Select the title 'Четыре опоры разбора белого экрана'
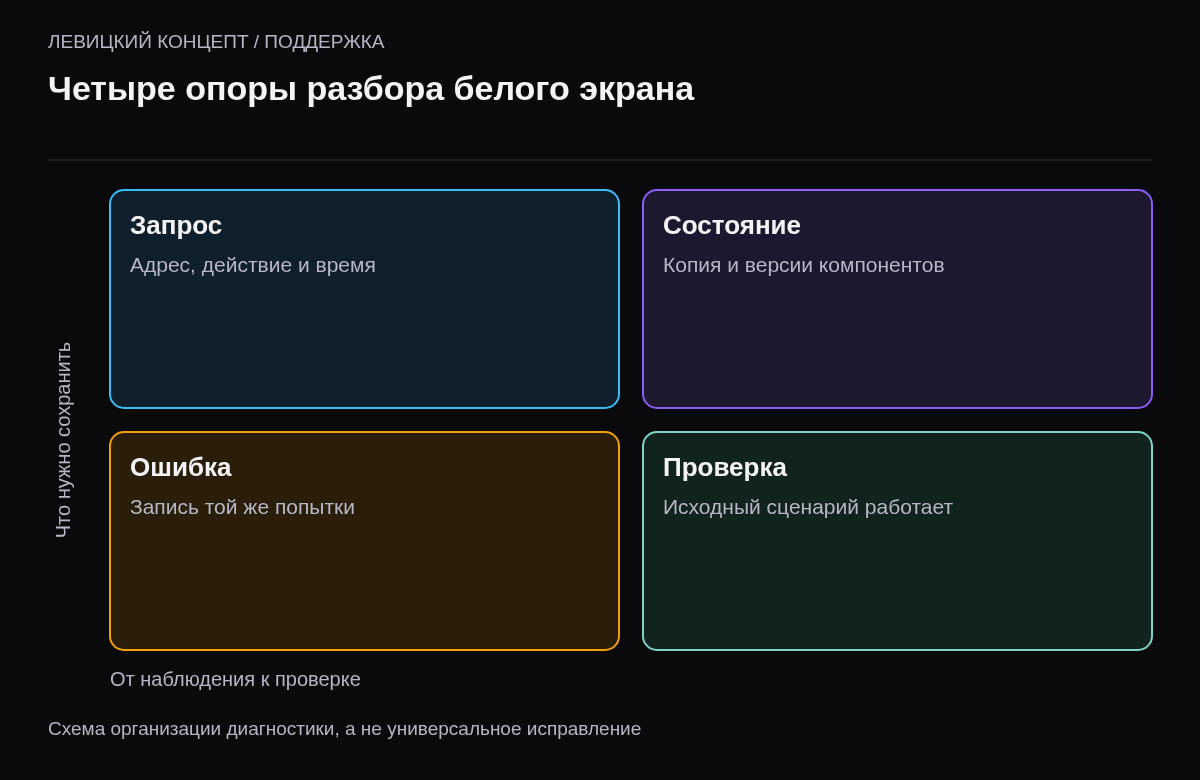 [x=371, y=89]
